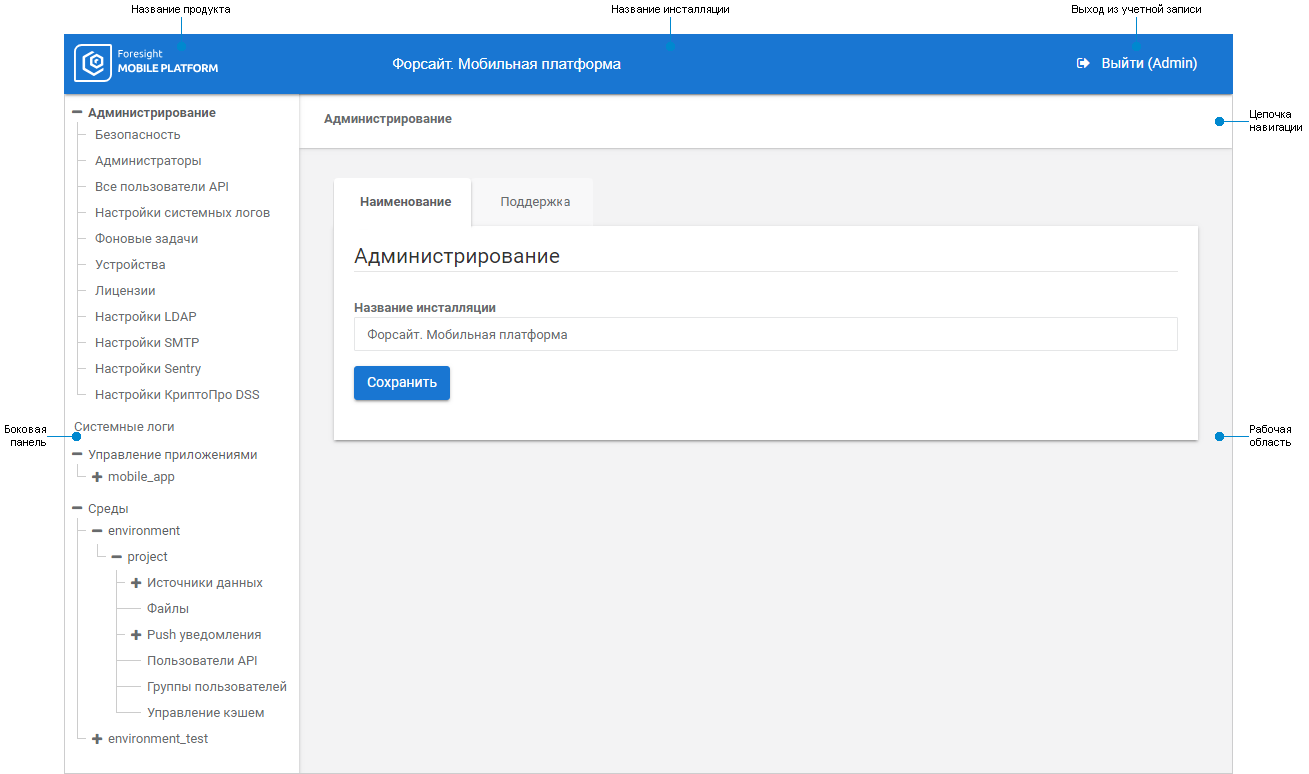Click the Сохранить button
Viewport: 1309px width, 774px height.
402,383
